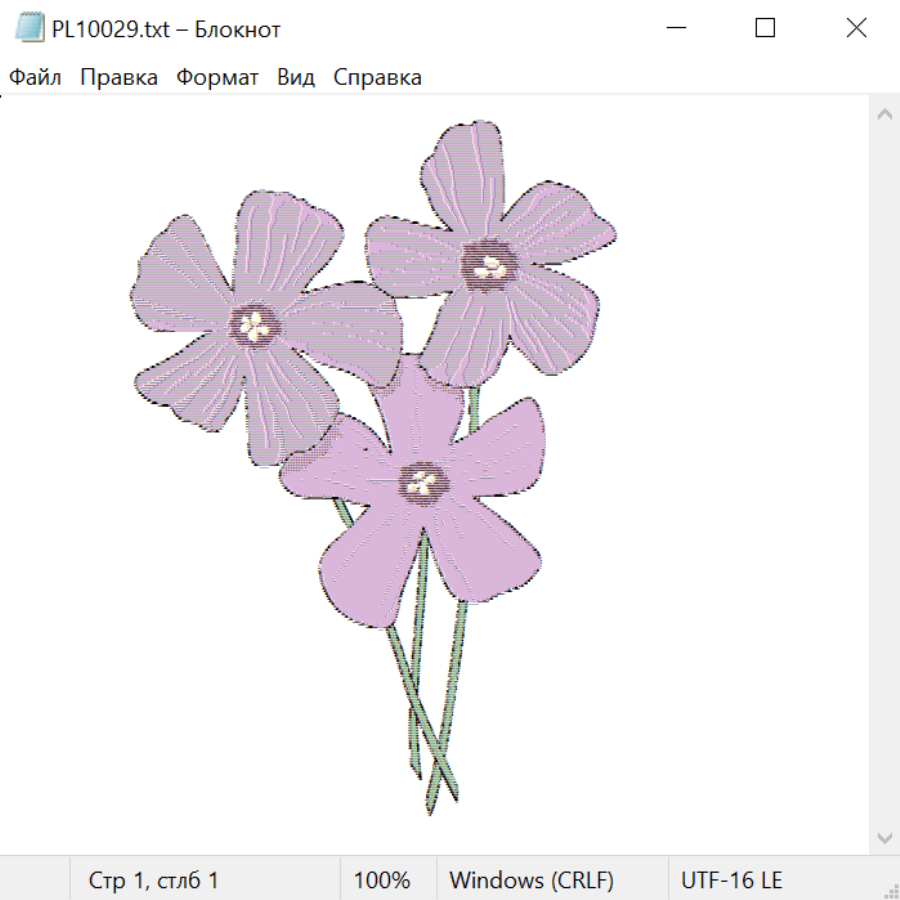This screenshot has width=900, height=900.
Task: Click the 'Стр 1, стлб 1' status field
Action: point(154,881)
